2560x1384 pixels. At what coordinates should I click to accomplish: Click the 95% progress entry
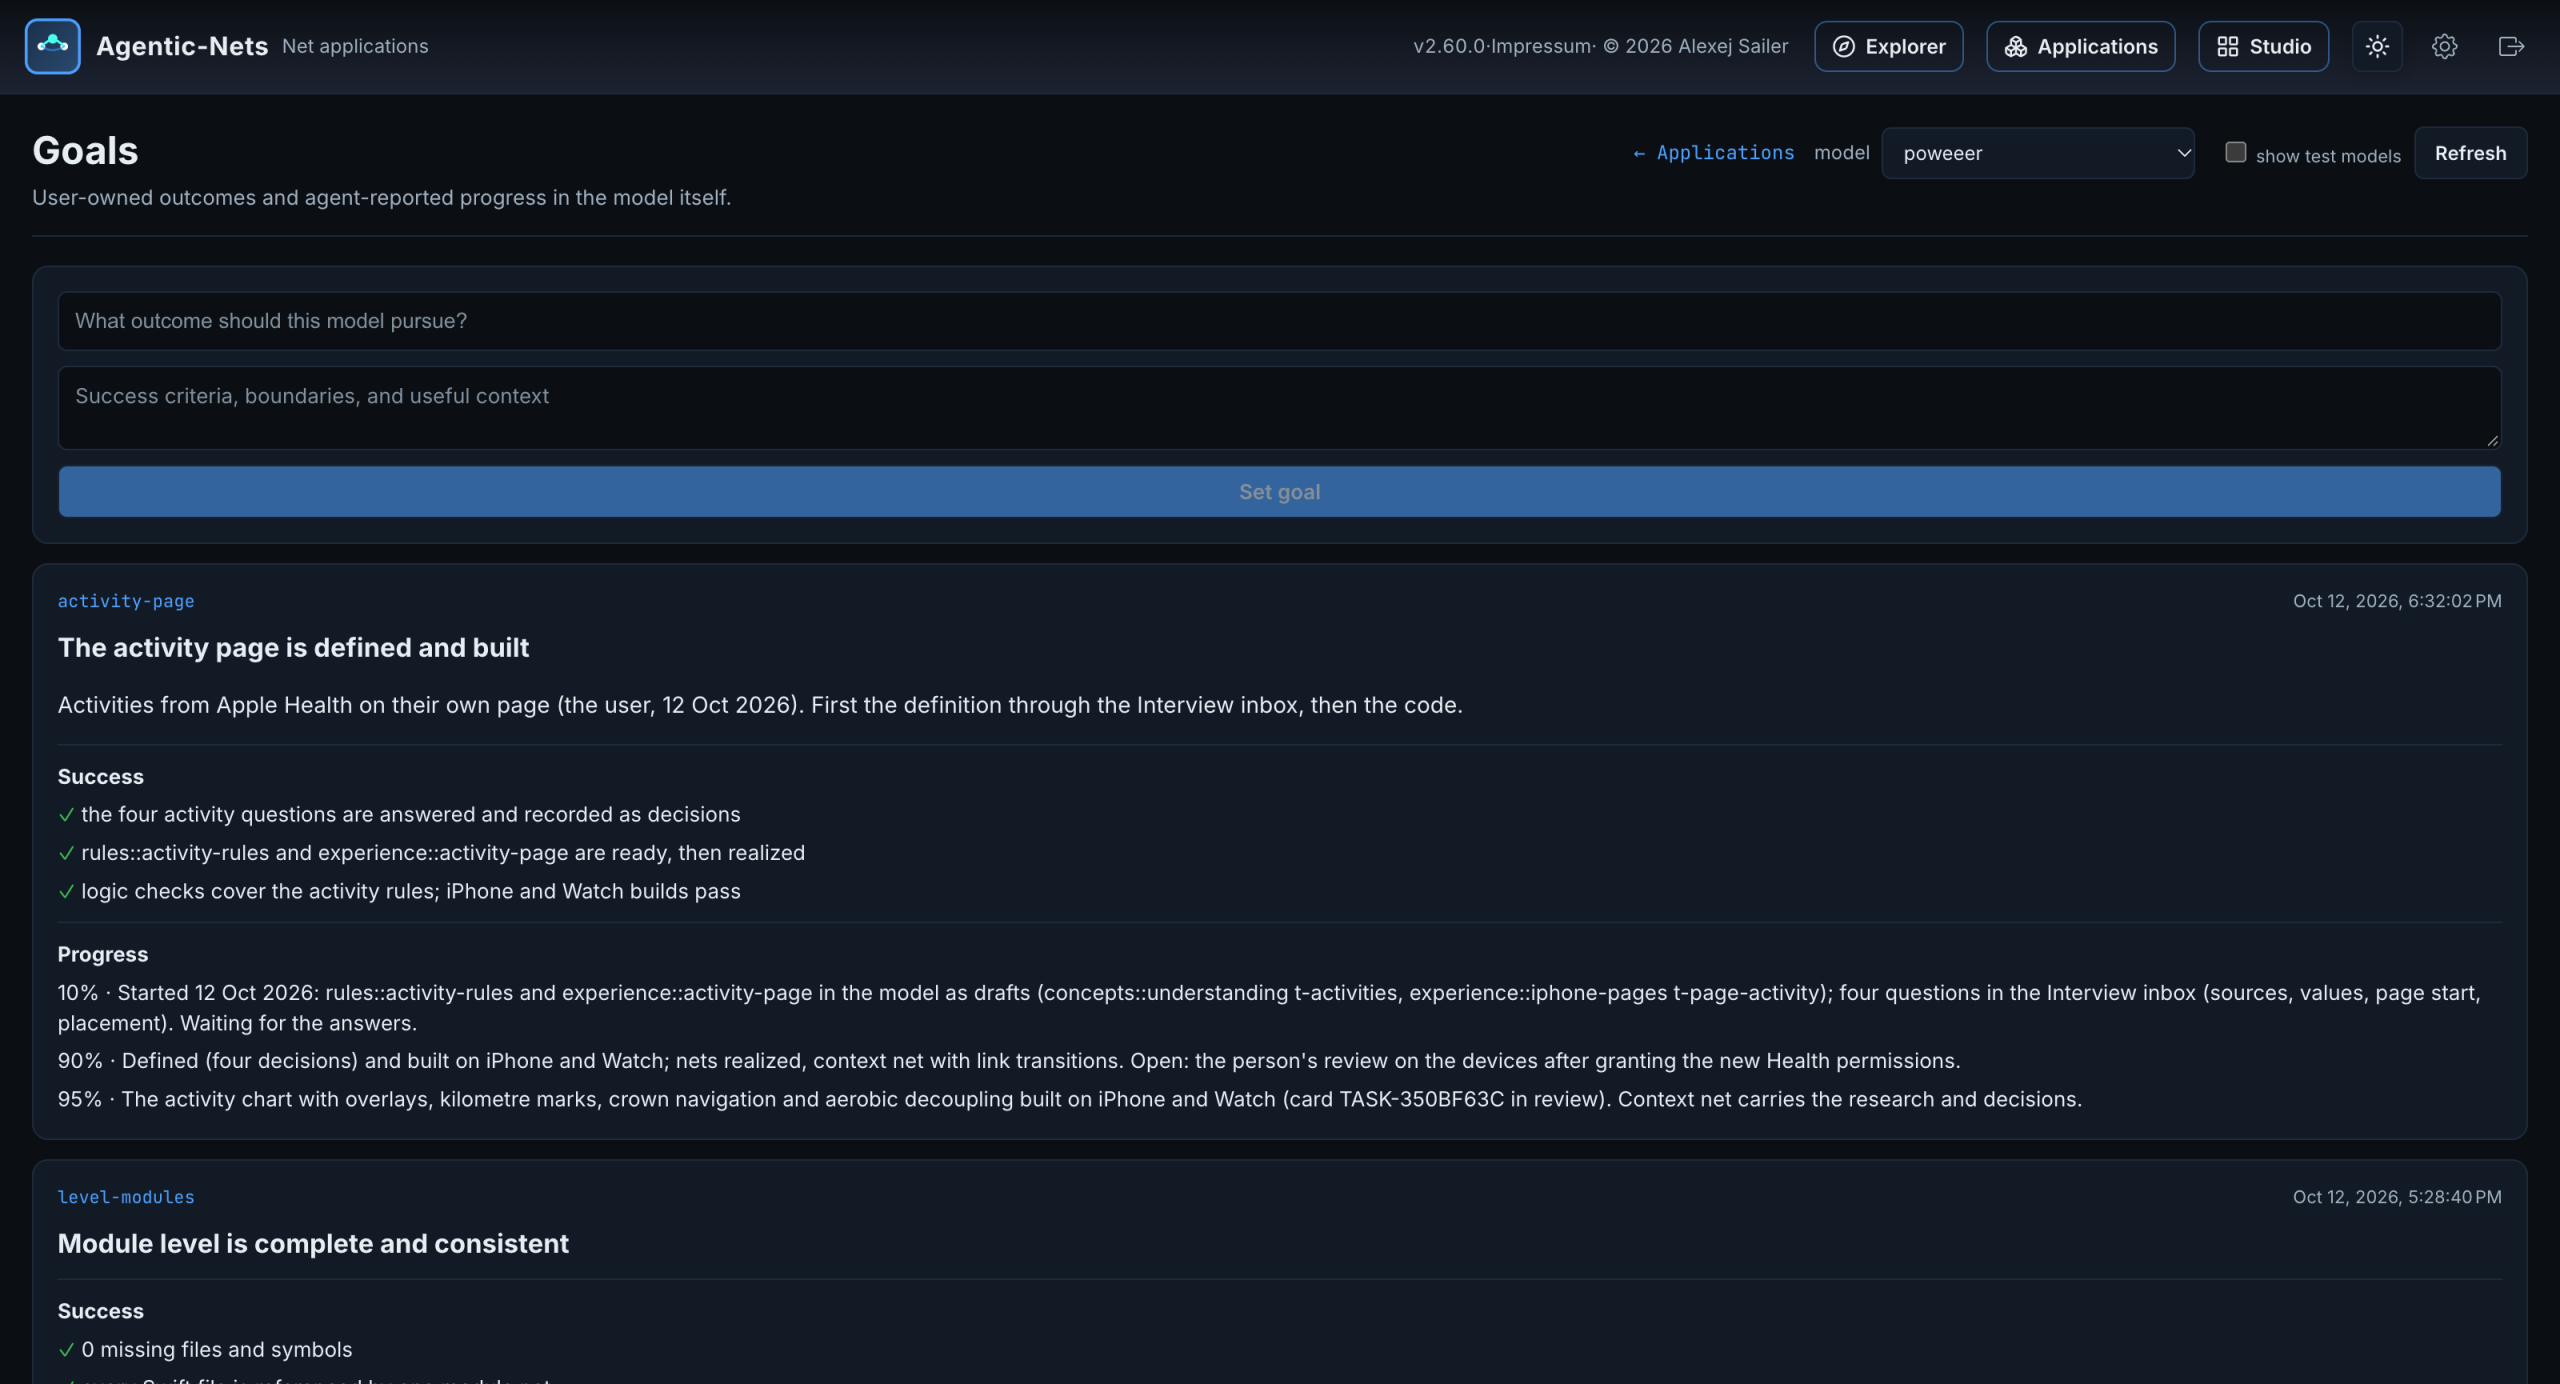coord(1069,1099)
